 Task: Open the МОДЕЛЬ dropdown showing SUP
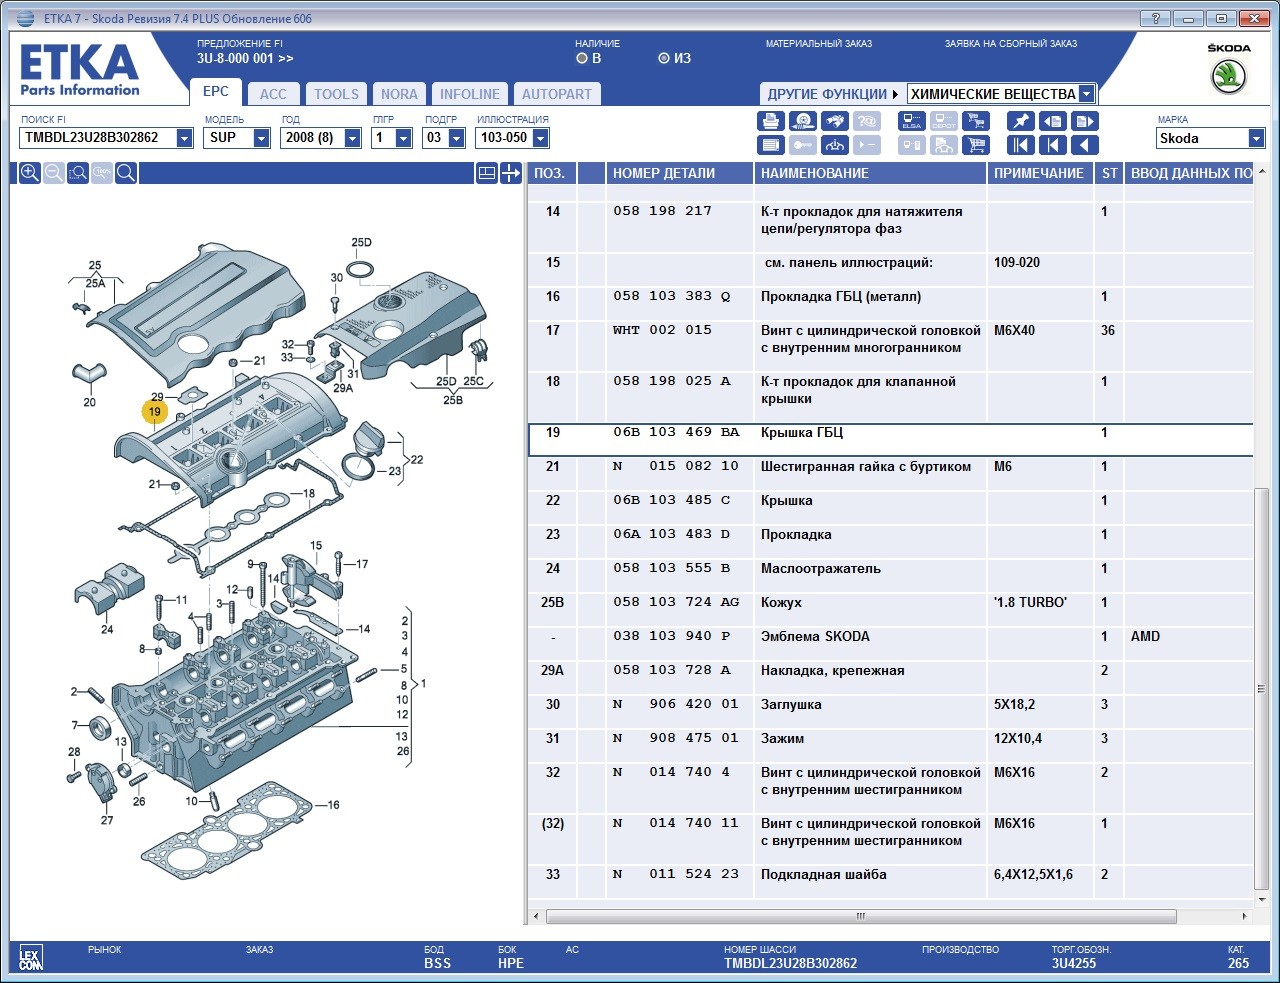click(x=261, y=138)
